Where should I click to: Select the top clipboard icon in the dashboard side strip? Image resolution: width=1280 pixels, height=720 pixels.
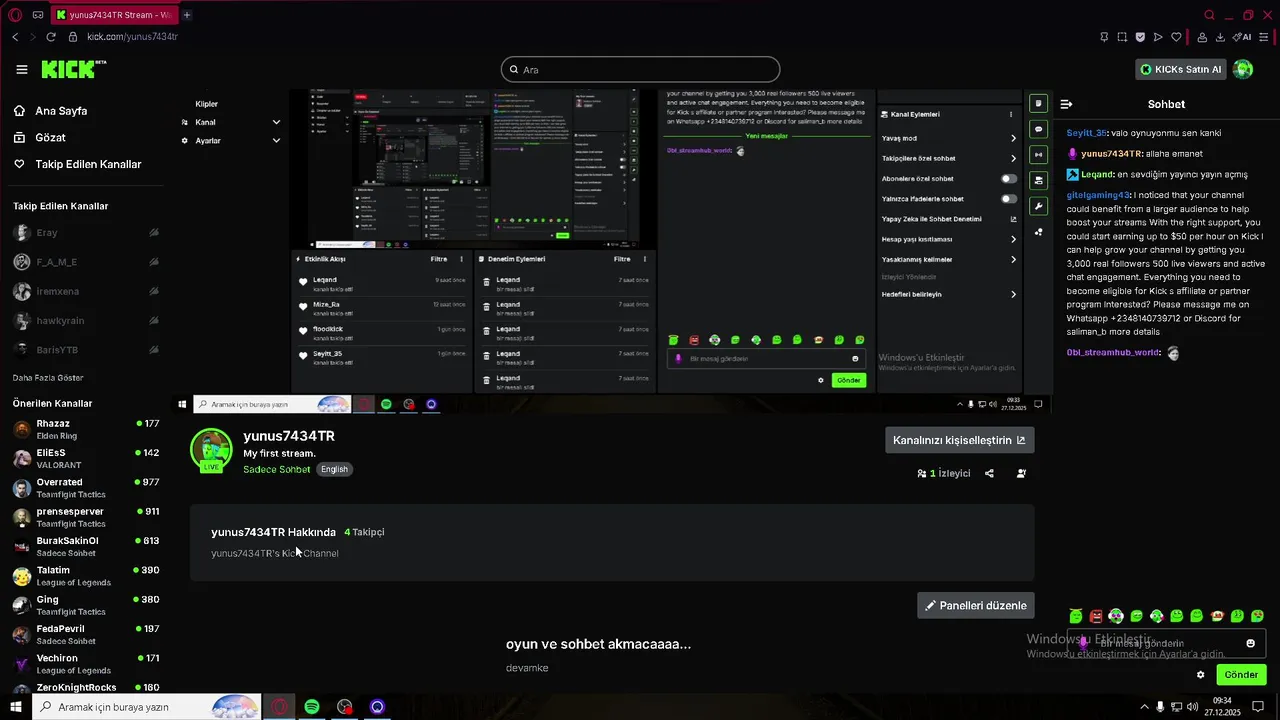pos(1039,103)
